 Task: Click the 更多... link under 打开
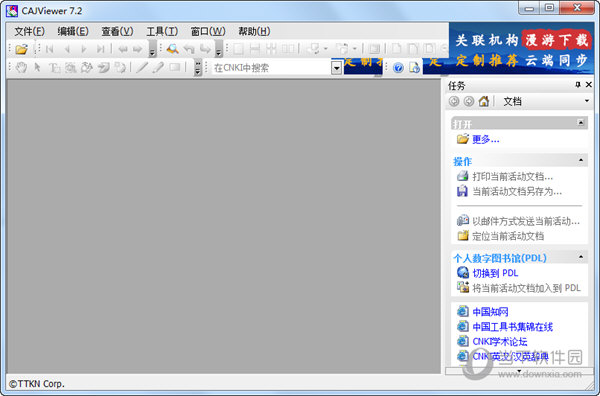point(486,139)
